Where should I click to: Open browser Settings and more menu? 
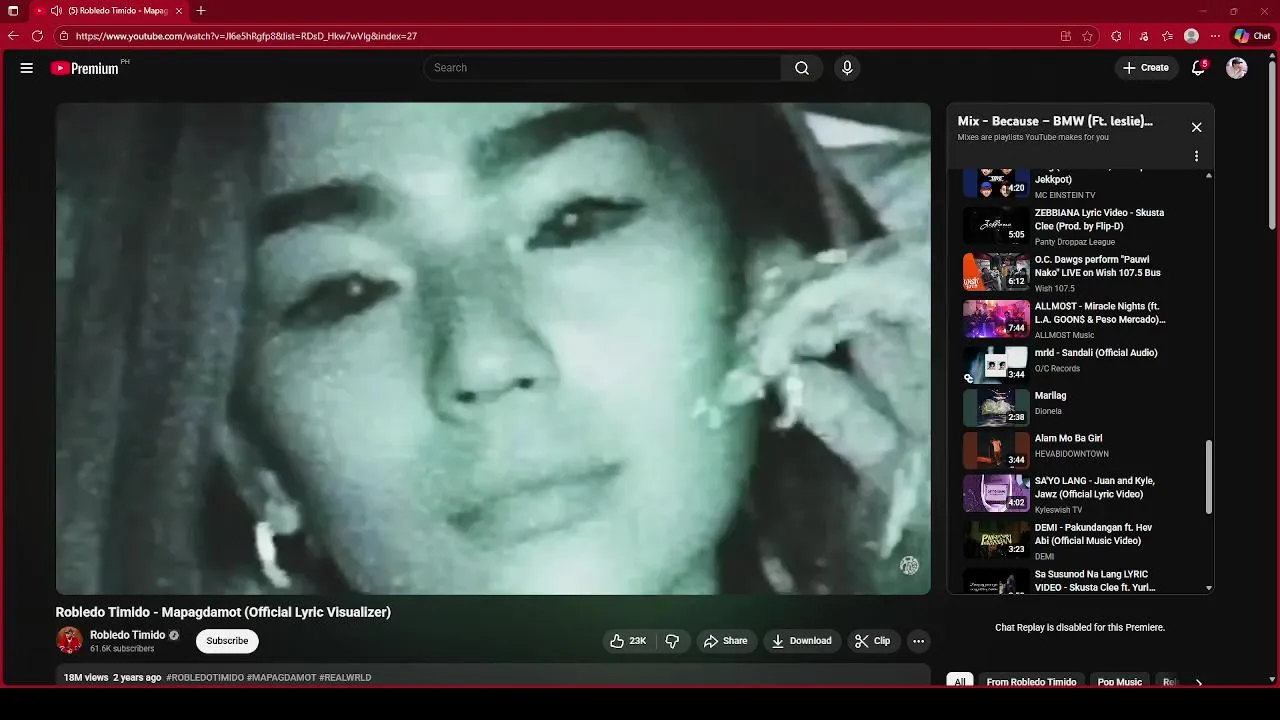(x=1215, y=36)
